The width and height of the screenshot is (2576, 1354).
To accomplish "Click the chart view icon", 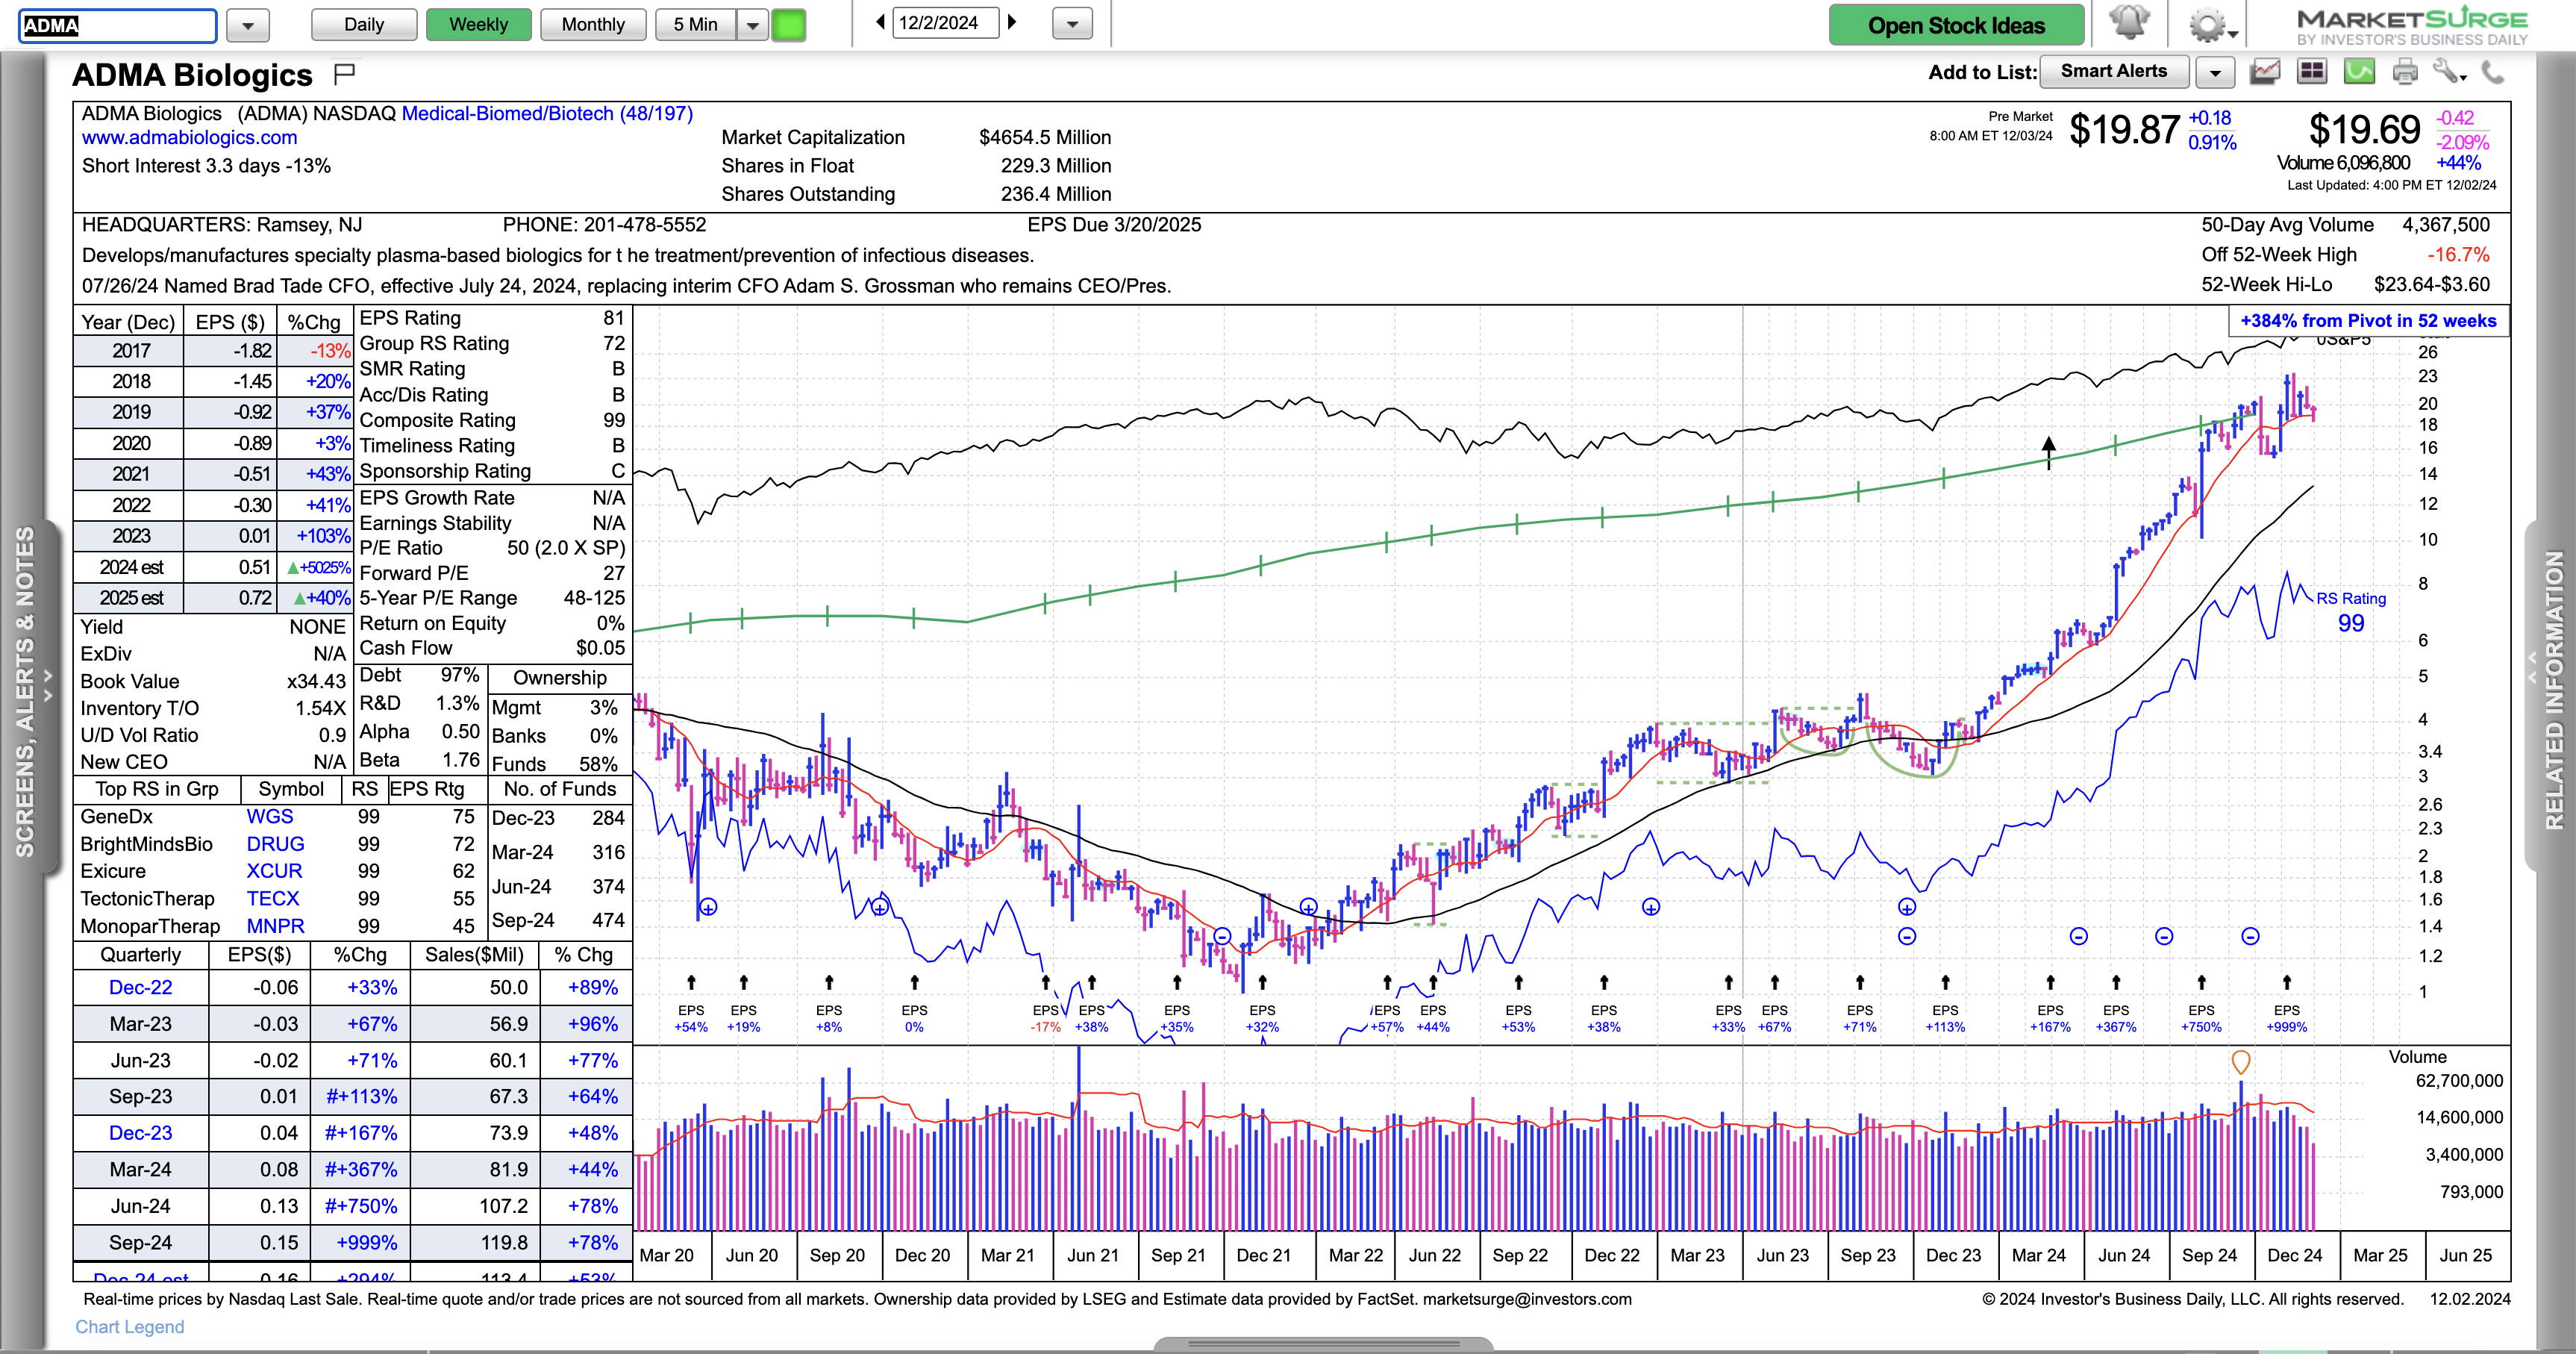I will point(2265,72).
